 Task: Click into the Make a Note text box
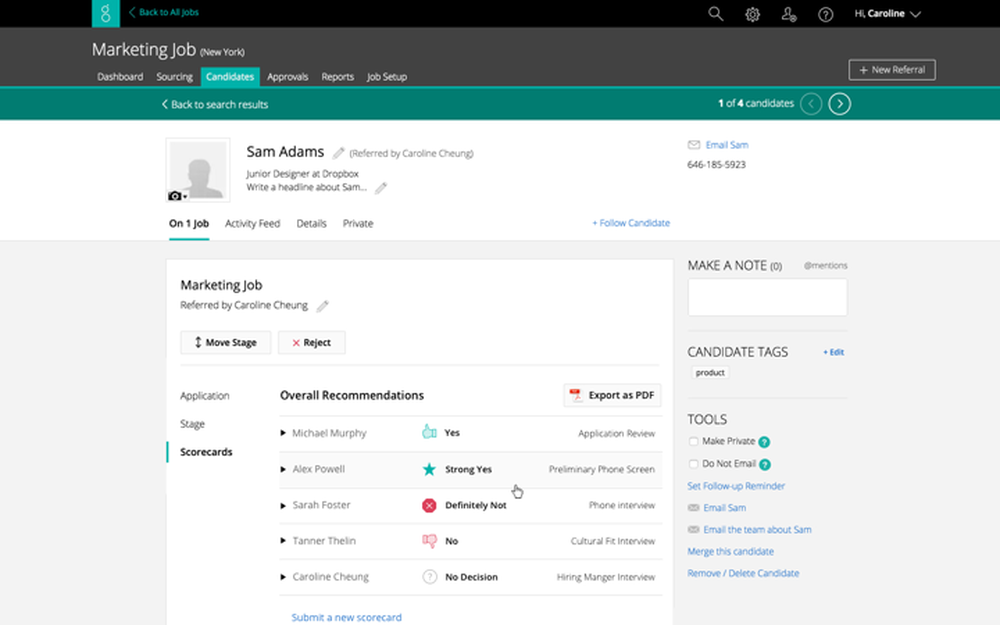767,297
